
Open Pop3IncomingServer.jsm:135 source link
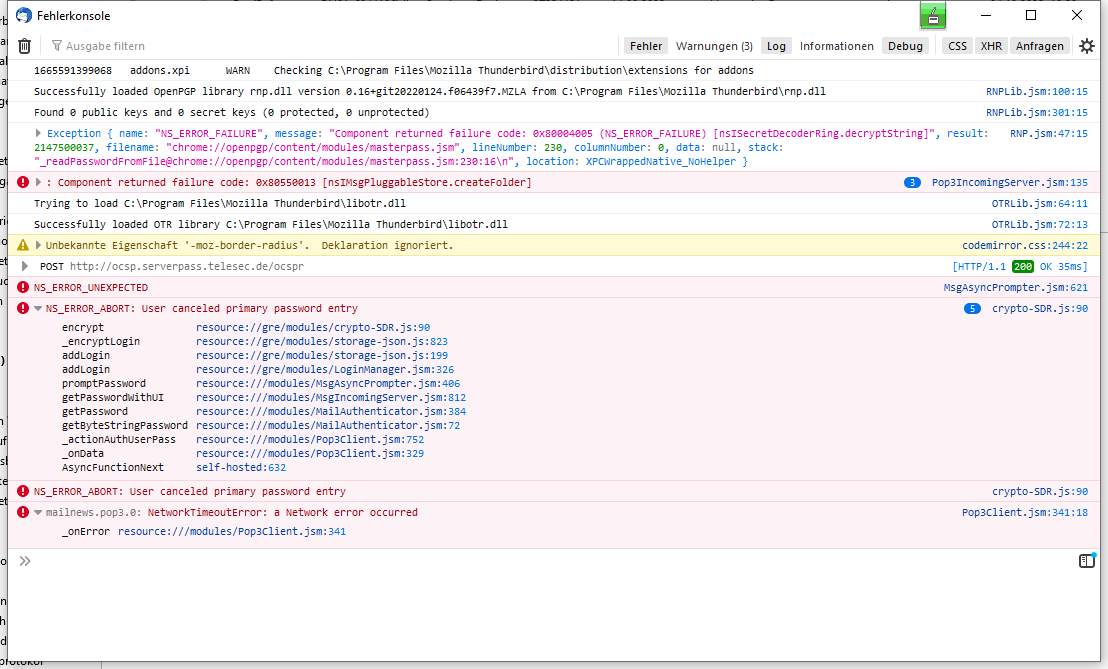pos(1009,183)
